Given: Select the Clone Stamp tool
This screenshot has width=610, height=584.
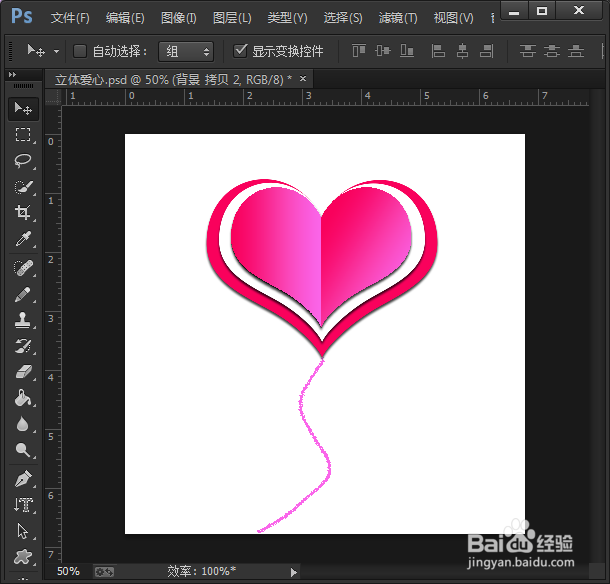Looking at the screenshot, I should click(x=23, y=320).
